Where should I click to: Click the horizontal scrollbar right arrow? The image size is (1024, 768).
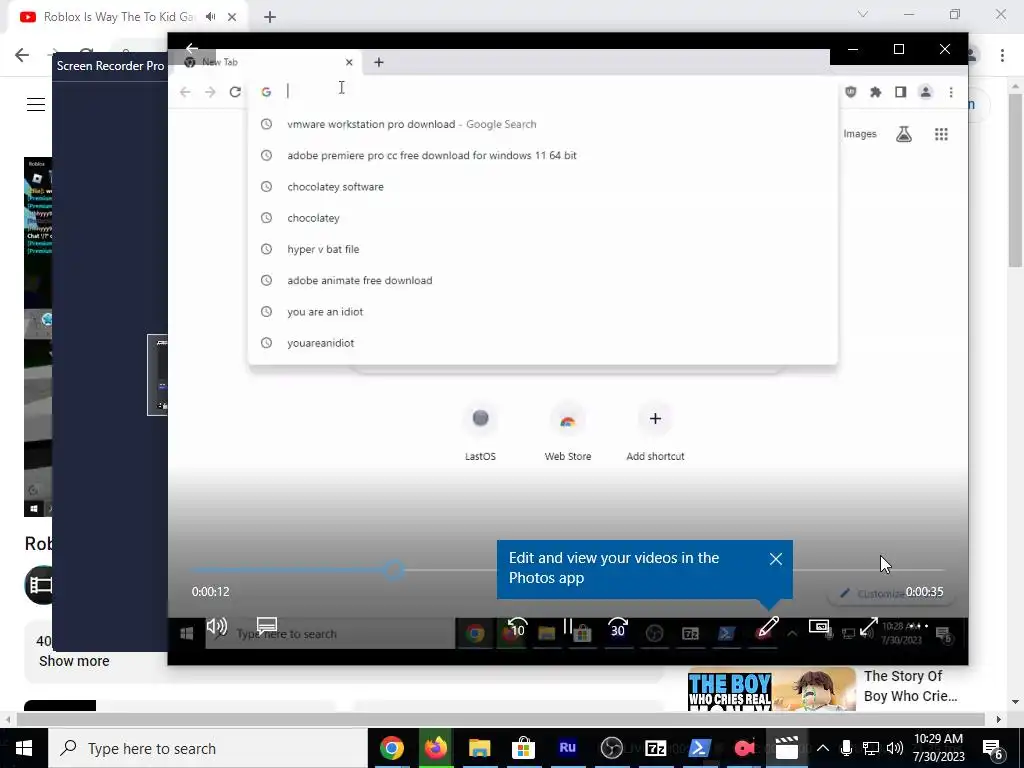[999, 719]
